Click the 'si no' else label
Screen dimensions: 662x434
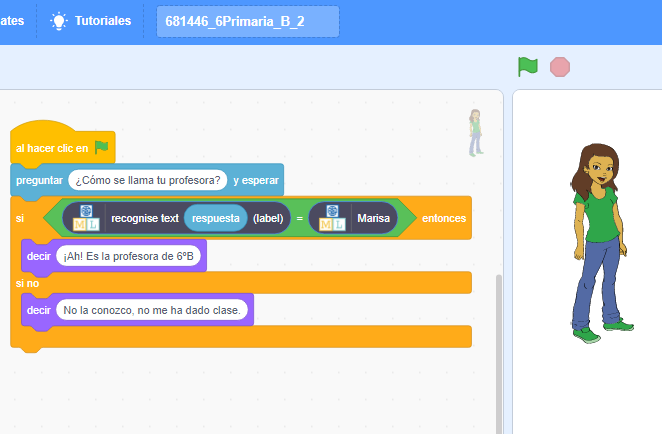point(27,283)
